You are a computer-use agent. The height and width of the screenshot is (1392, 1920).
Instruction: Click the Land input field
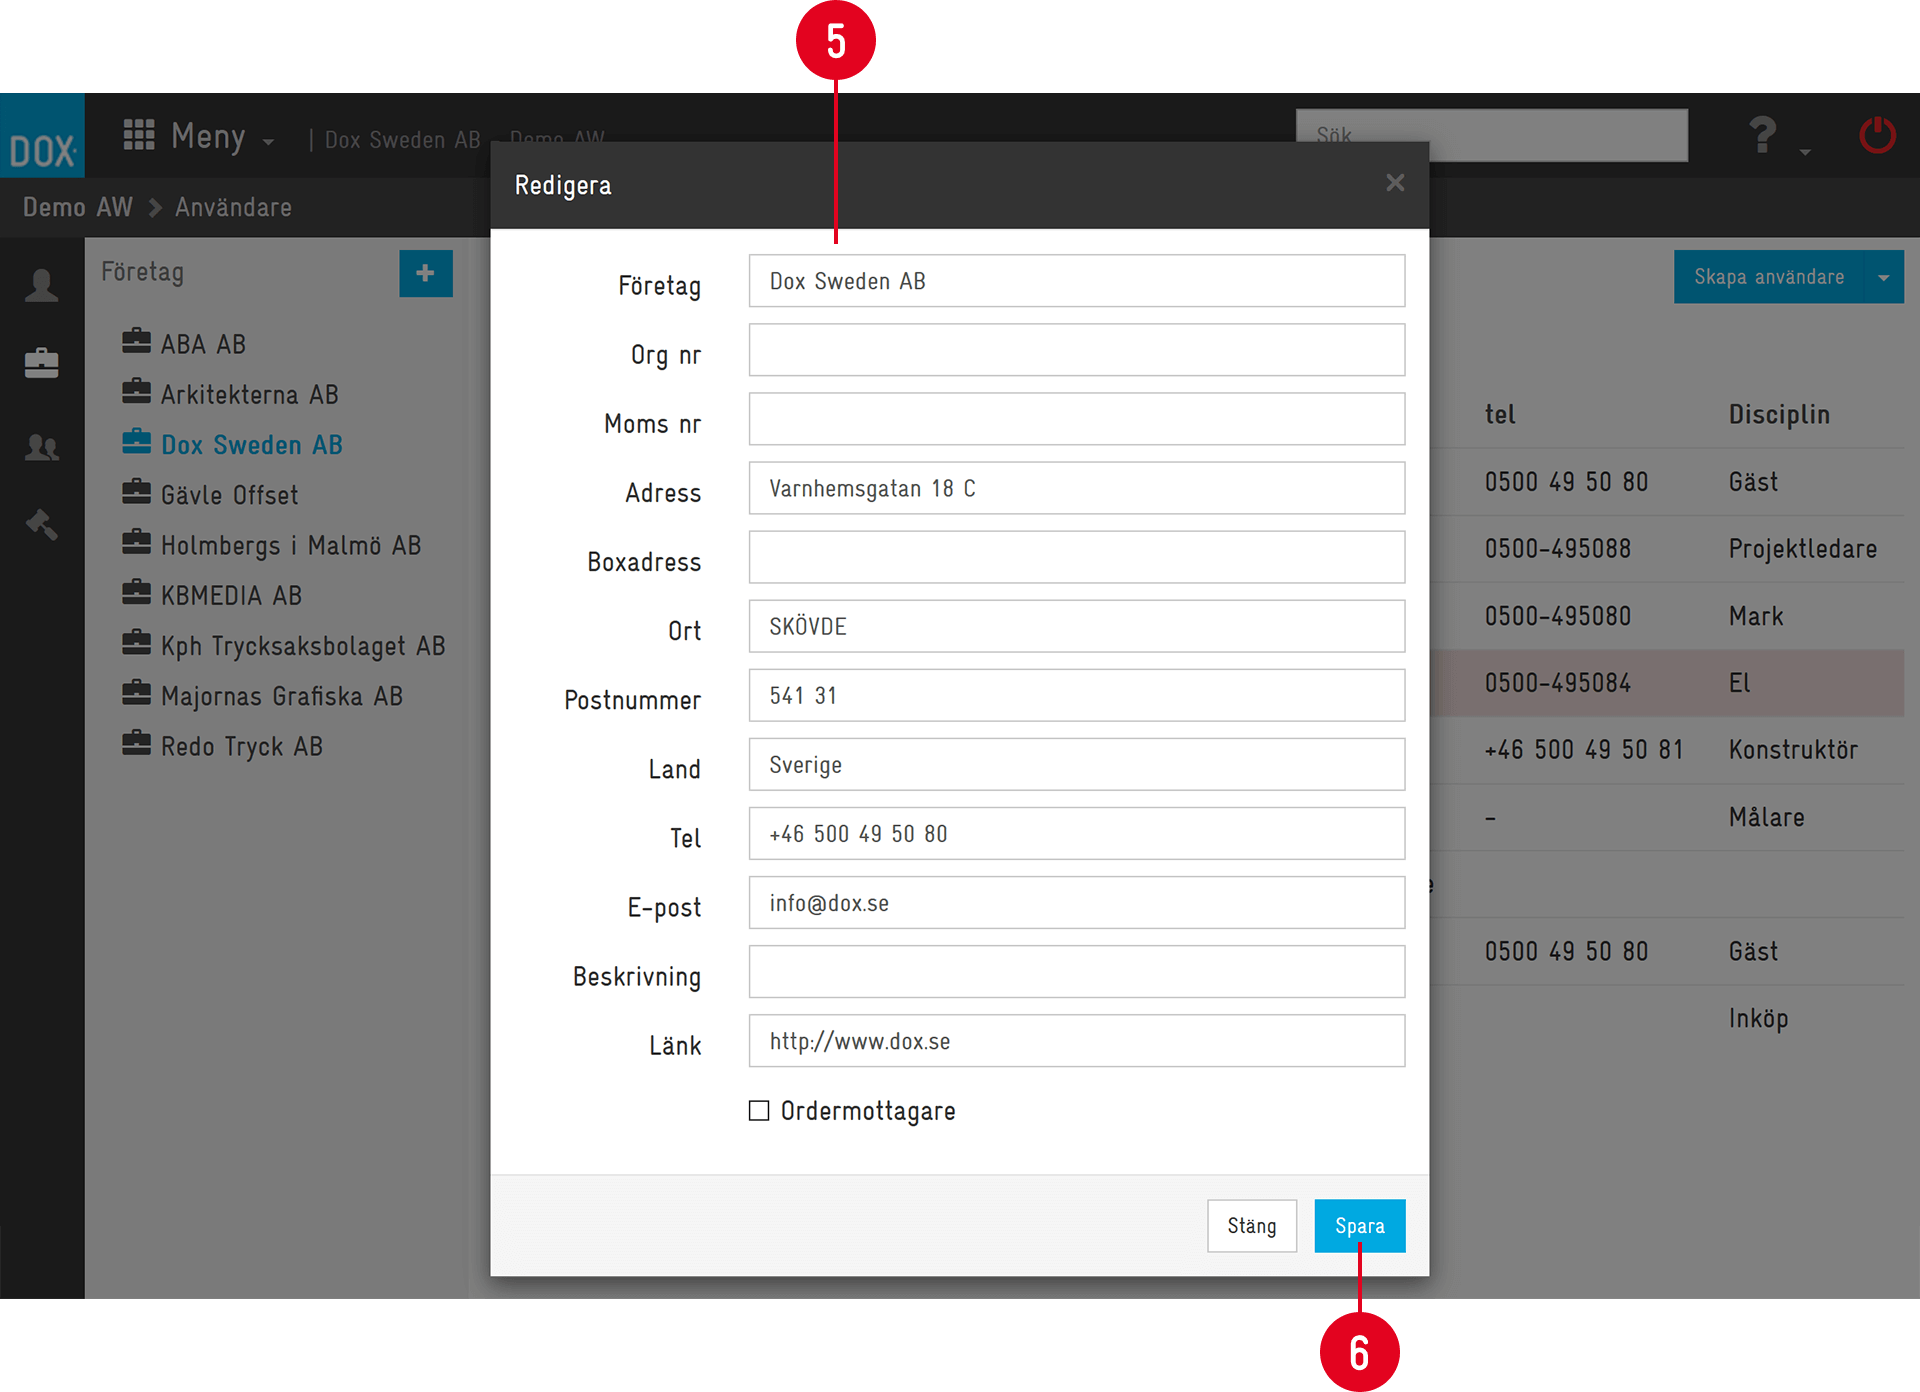click(1076, 764)
